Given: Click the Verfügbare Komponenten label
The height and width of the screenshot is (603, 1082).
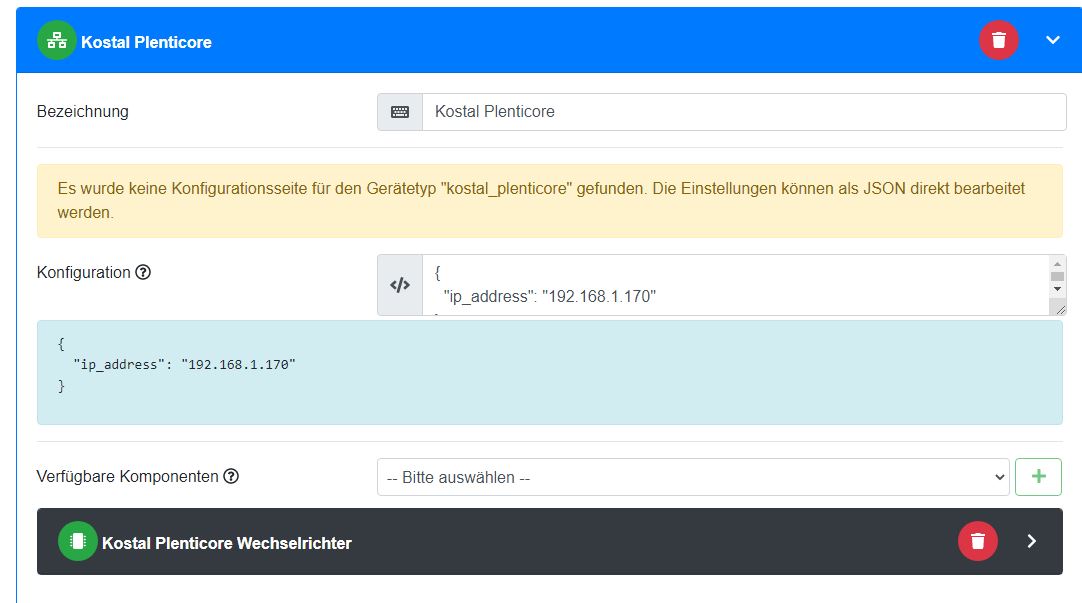Looking at the screenshot, I should [128, 477].
